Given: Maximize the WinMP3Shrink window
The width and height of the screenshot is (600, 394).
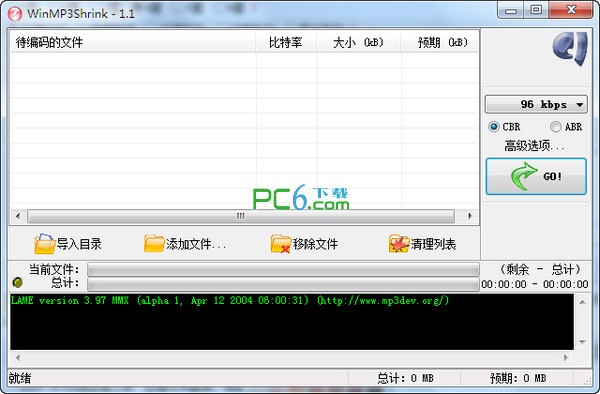Looking at the screenshot, I should 536,10.
